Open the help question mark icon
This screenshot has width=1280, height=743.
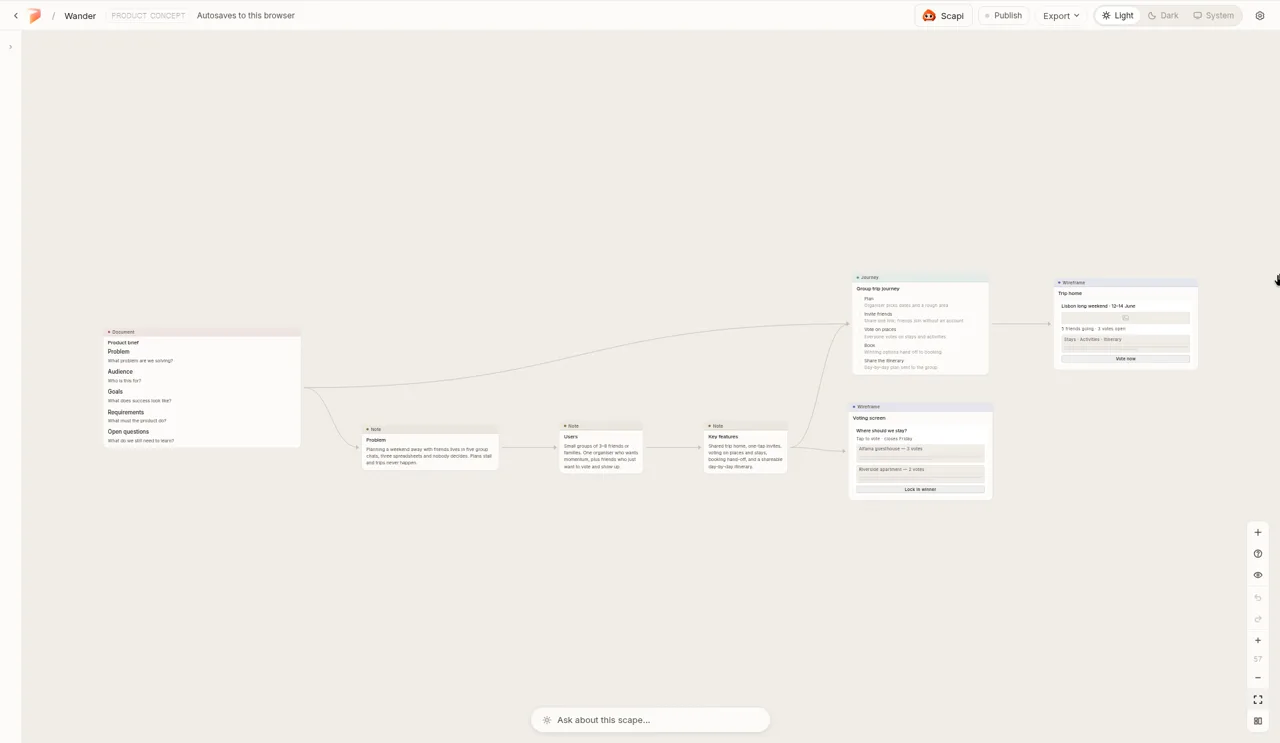coord(1258,554)
